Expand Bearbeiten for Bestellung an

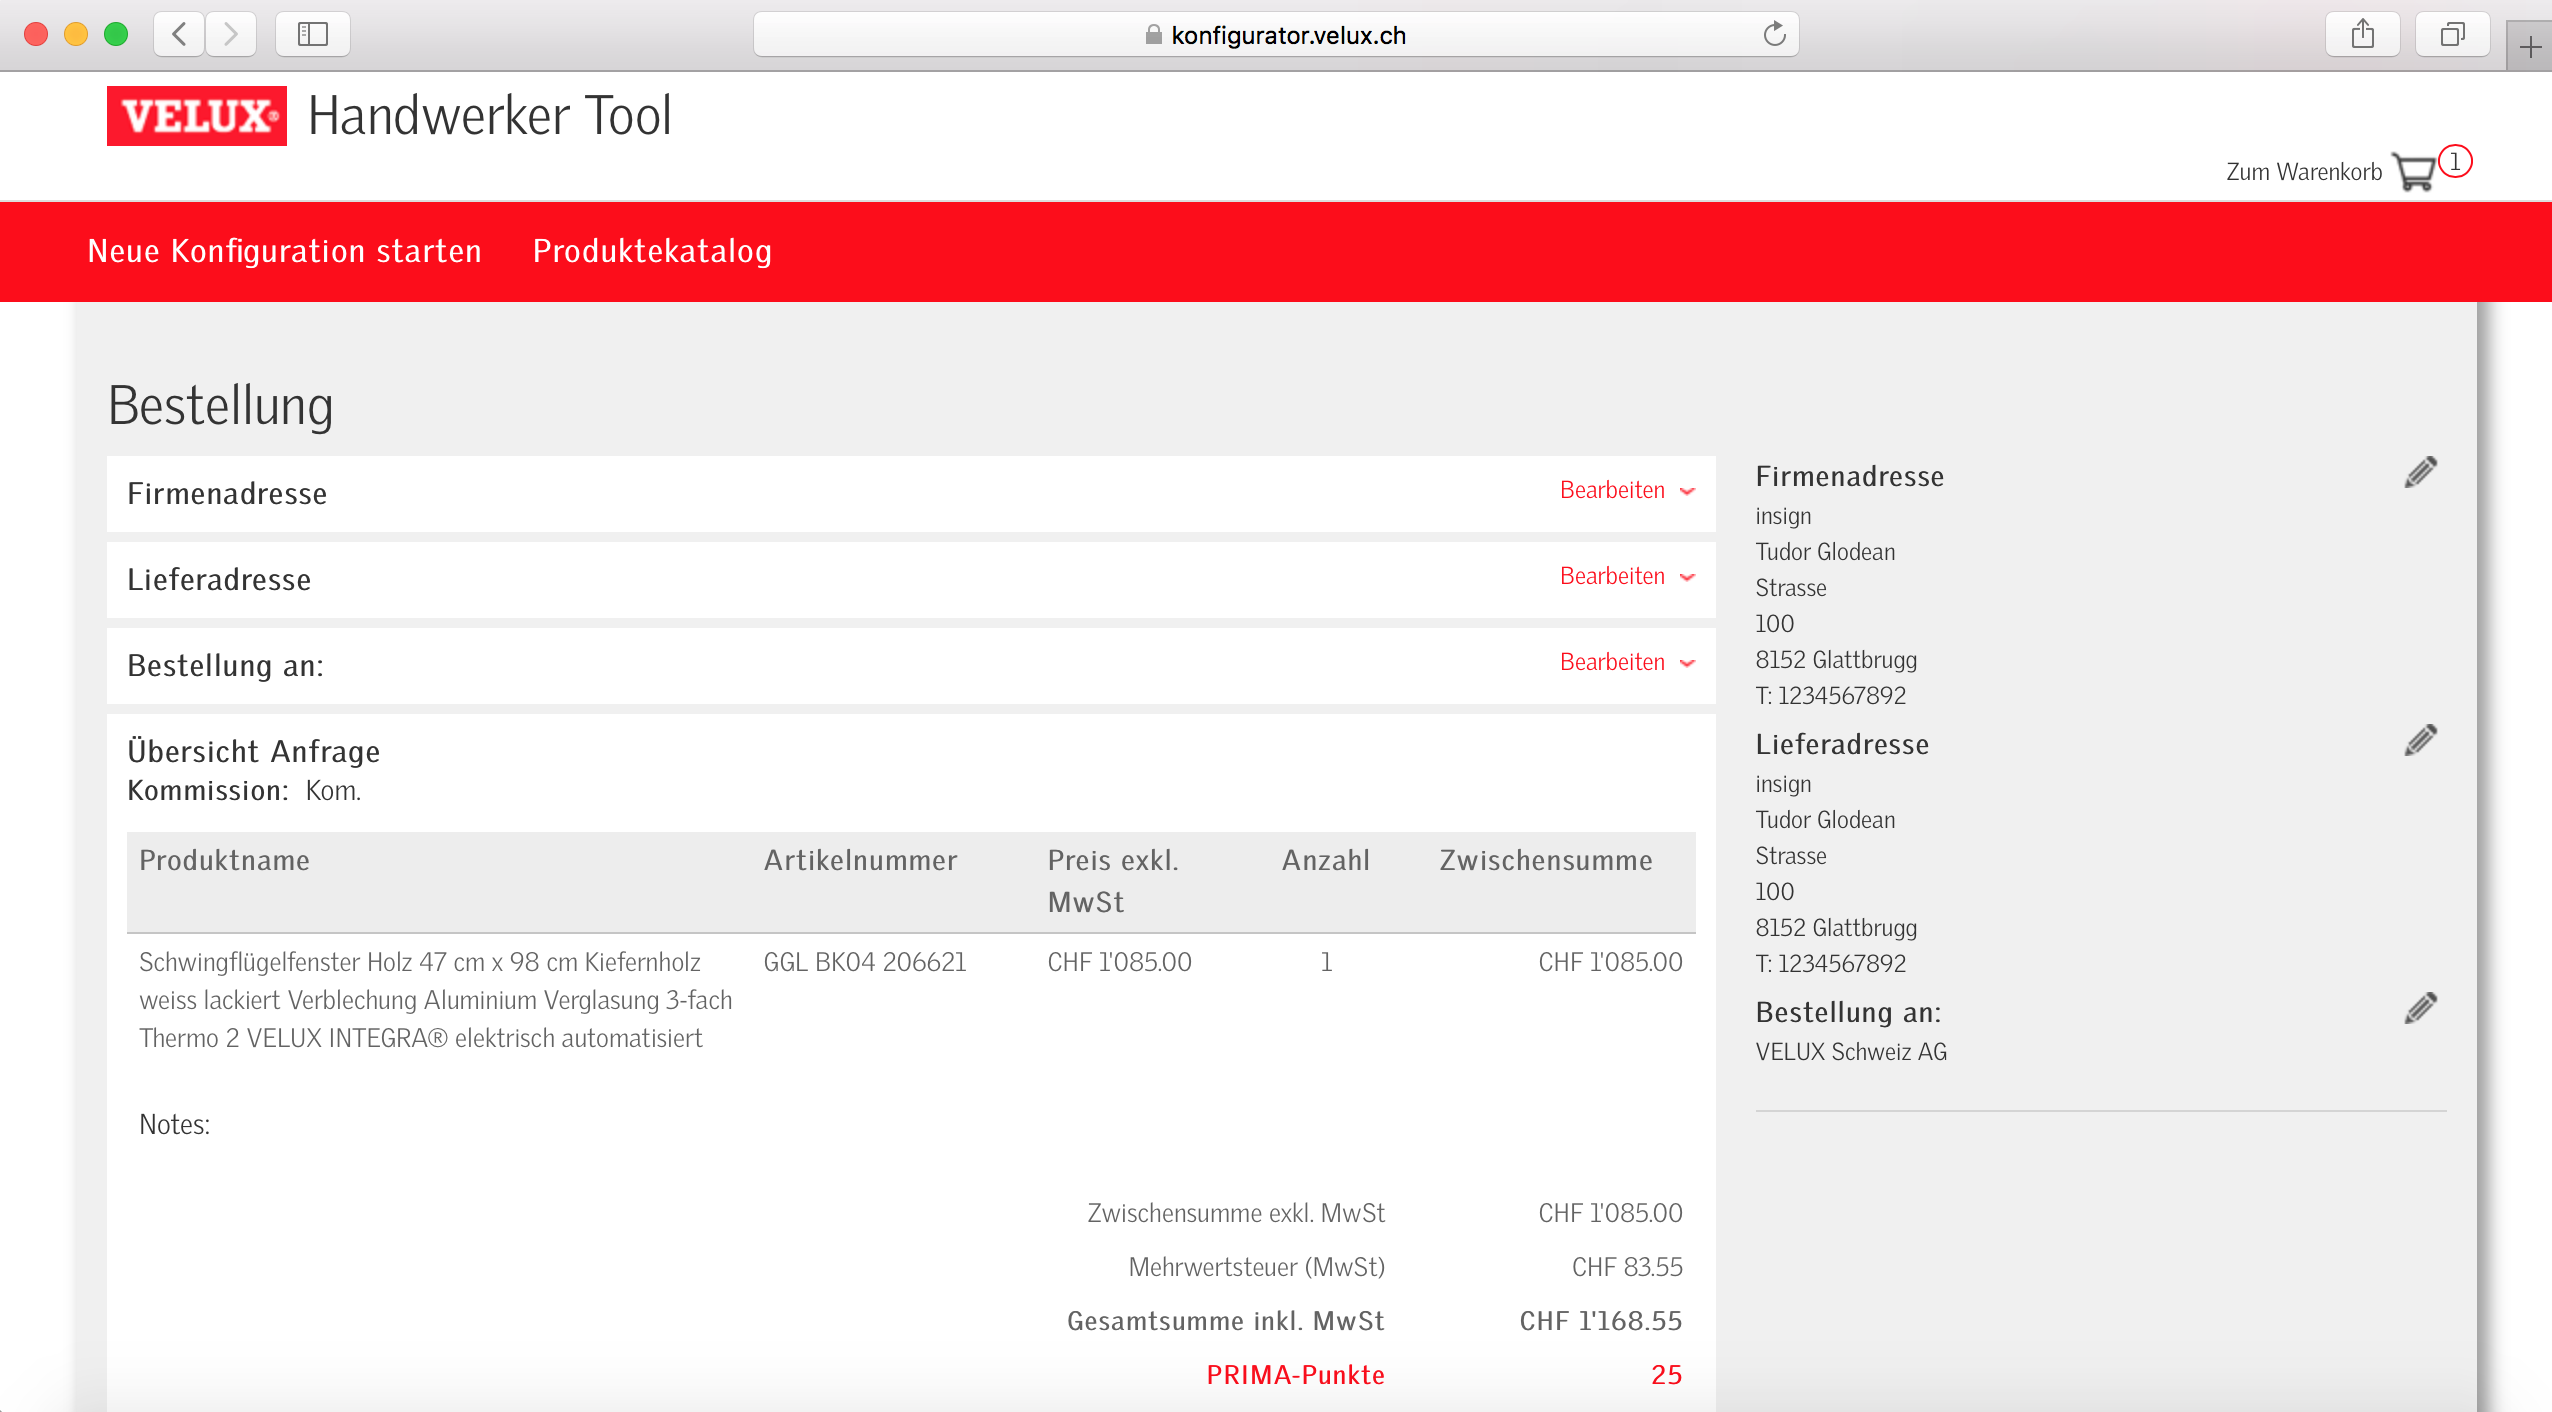[1627, 662]
